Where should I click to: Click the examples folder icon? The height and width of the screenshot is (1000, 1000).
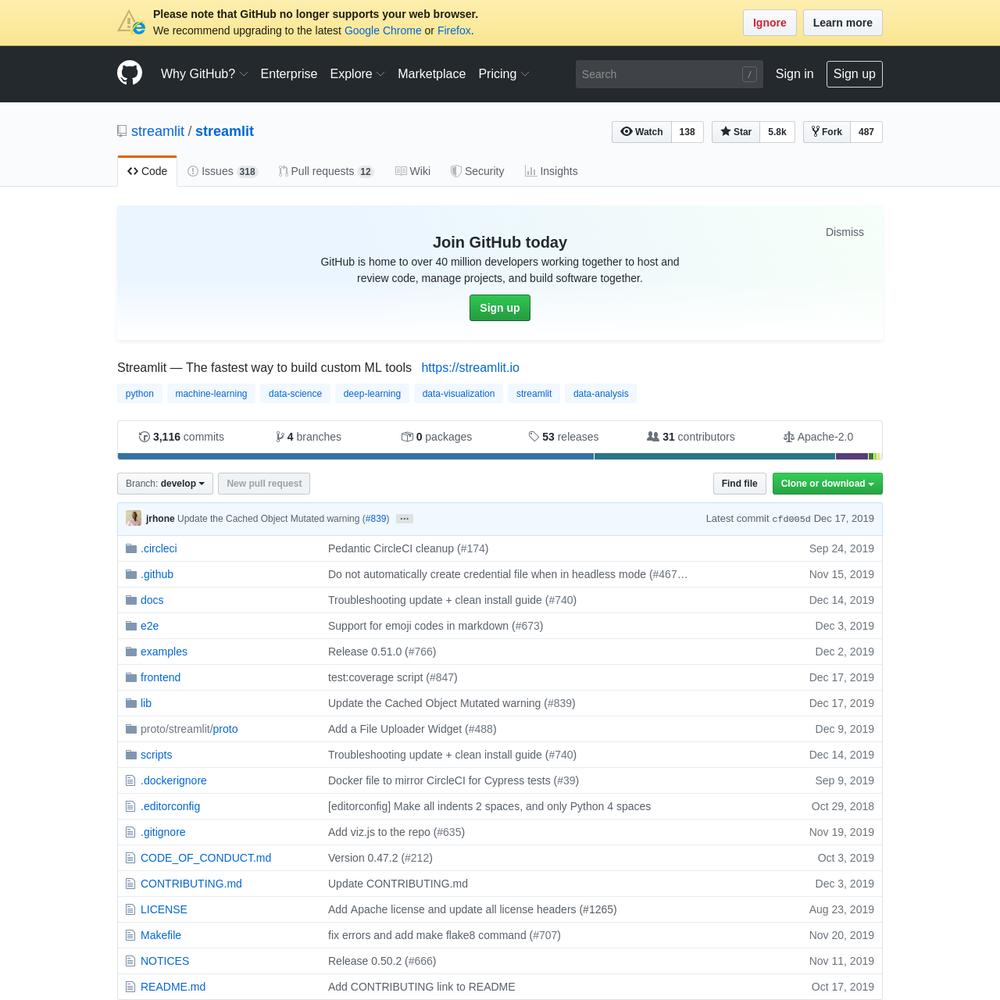point(131,652)
